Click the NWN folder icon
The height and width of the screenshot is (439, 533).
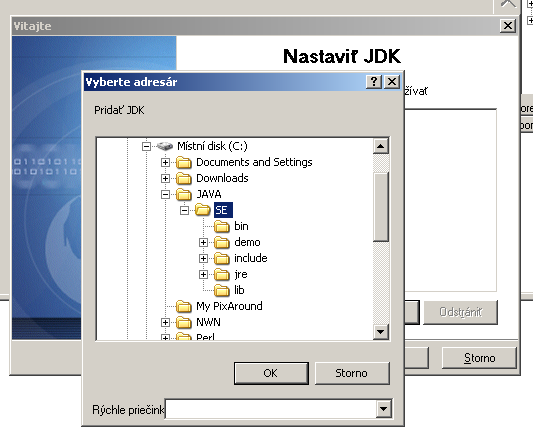(184, 322)
